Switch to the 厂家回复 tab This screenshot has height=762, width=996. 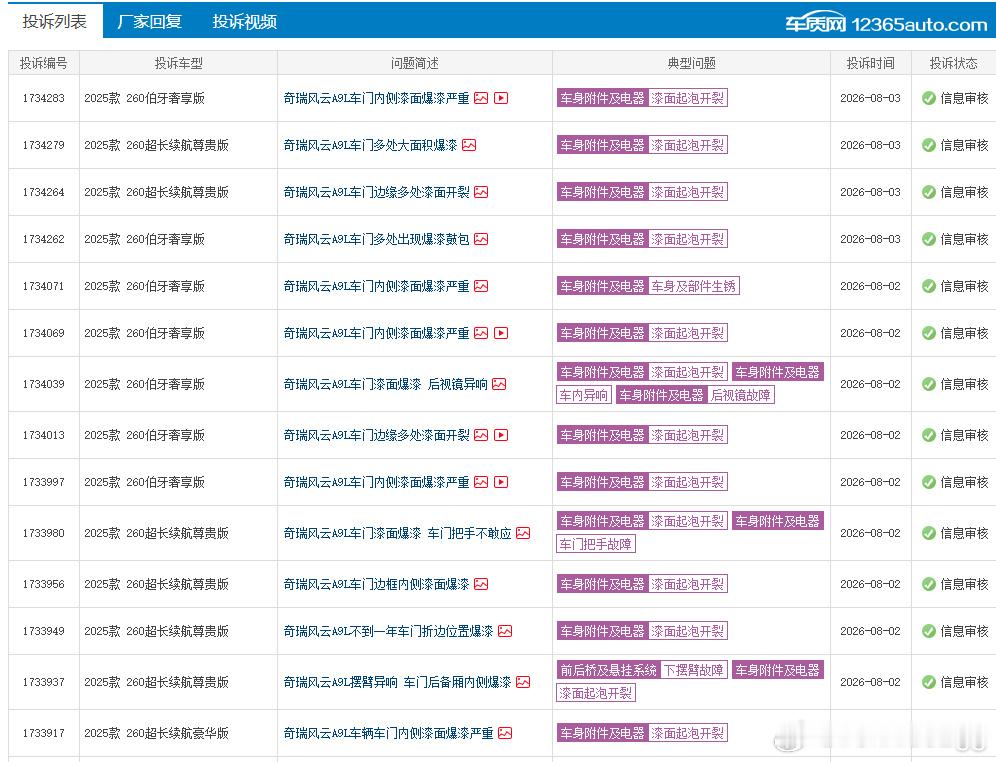tap(149, 22)
